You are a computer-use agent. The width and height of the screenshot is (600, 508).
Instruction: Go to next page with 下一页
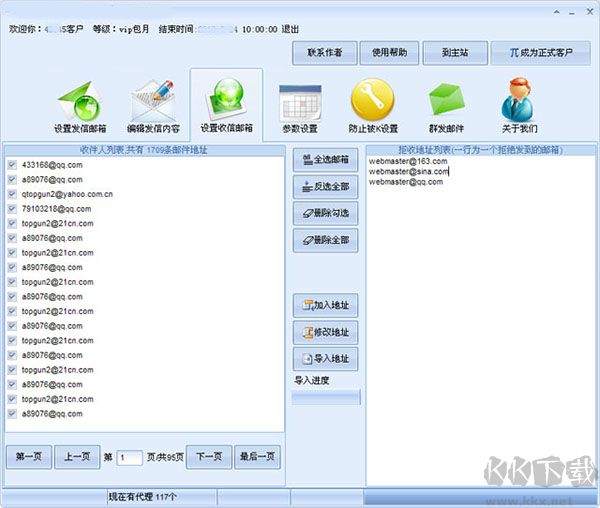[209, 457]
